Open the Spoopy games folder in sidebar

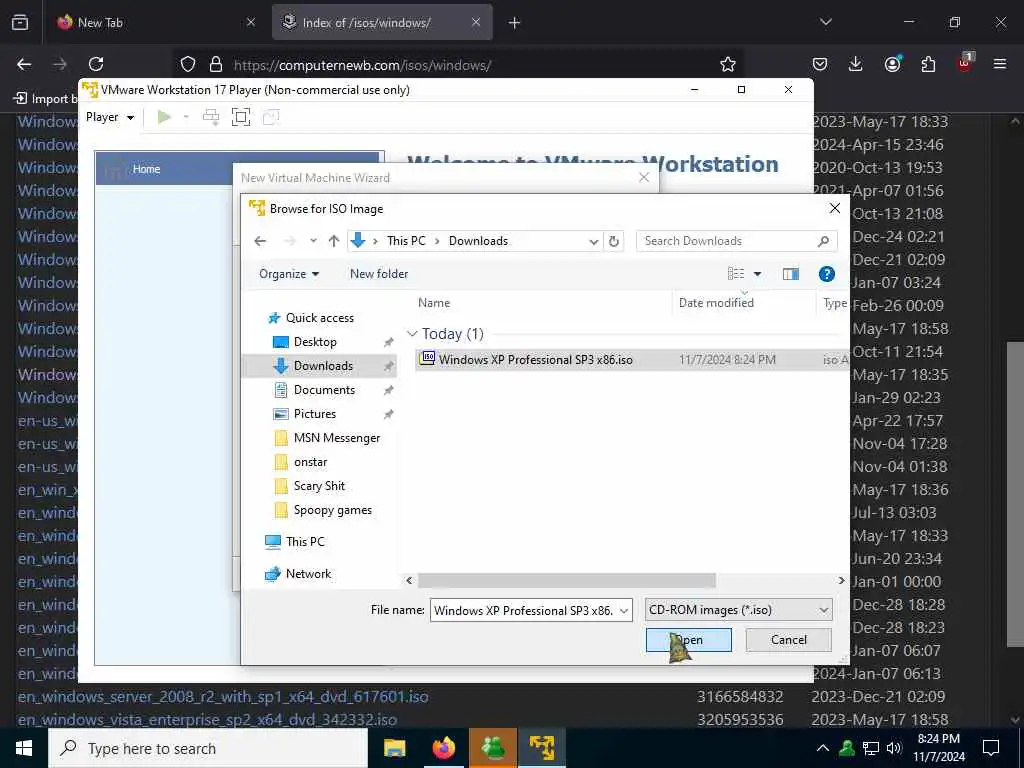[x=332, y=510]
